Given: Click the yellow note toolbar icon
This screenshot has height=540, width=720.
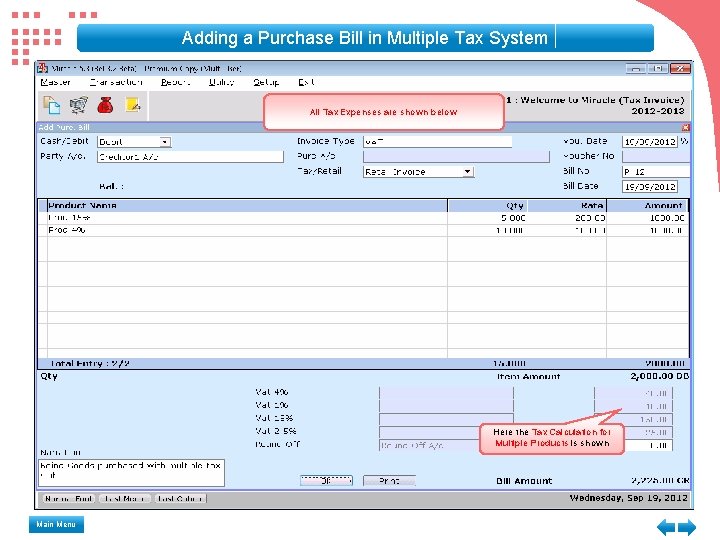Looking at the screenshot, I should click(133, 105).
